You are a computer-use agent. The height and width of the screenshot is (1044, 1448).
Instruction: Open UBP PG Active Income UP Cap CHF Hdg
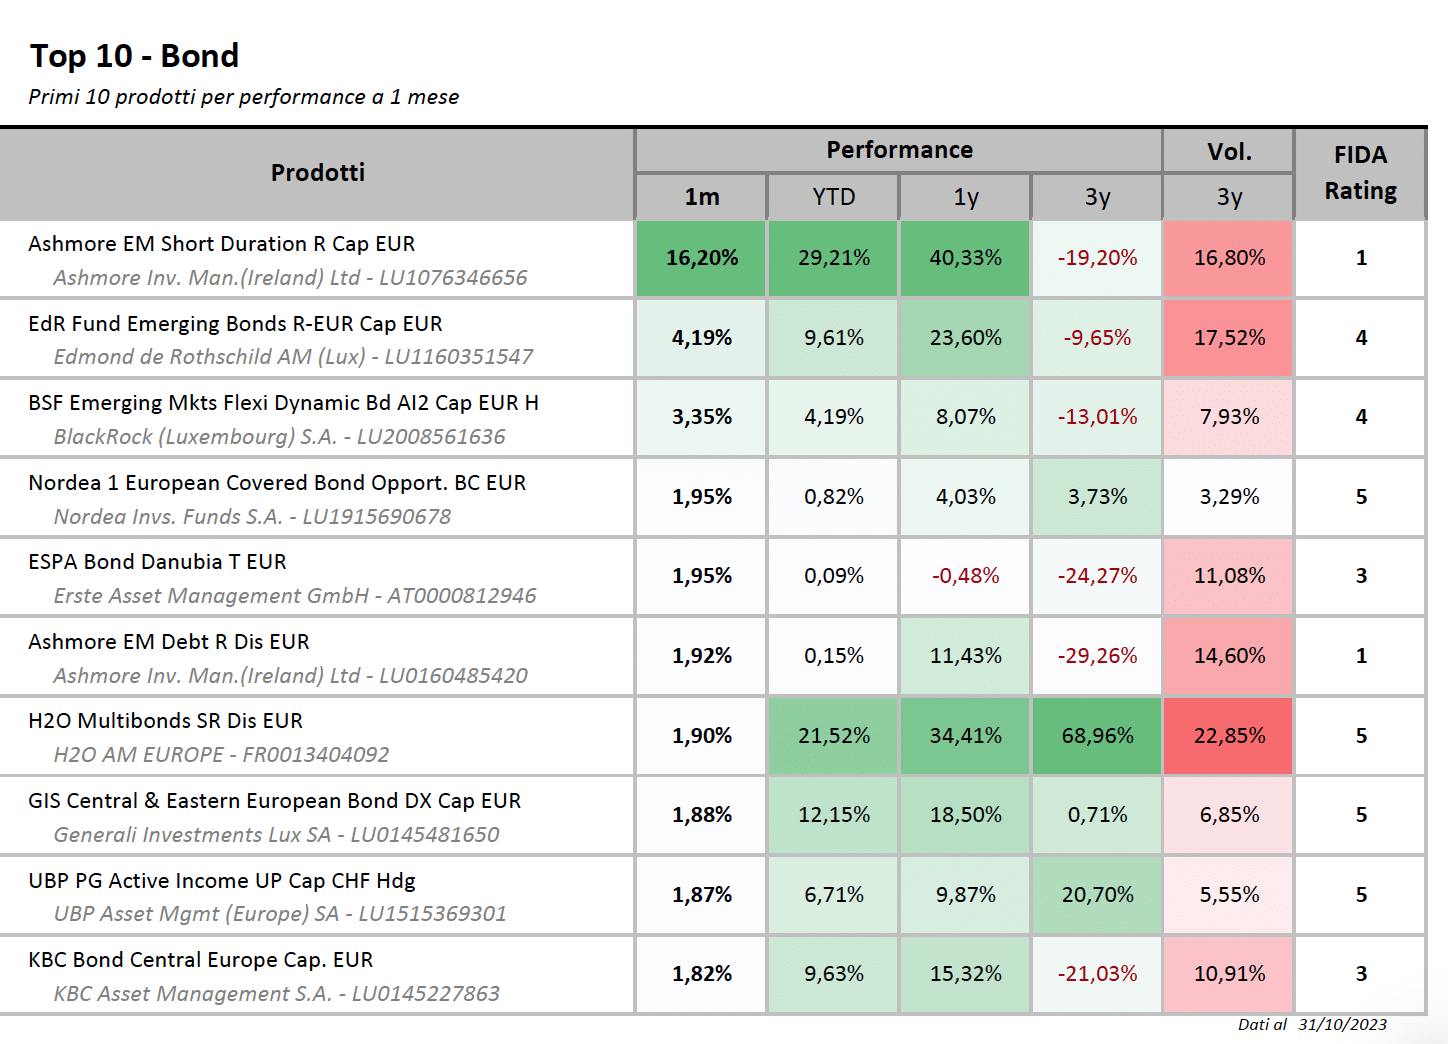(222, 881)
